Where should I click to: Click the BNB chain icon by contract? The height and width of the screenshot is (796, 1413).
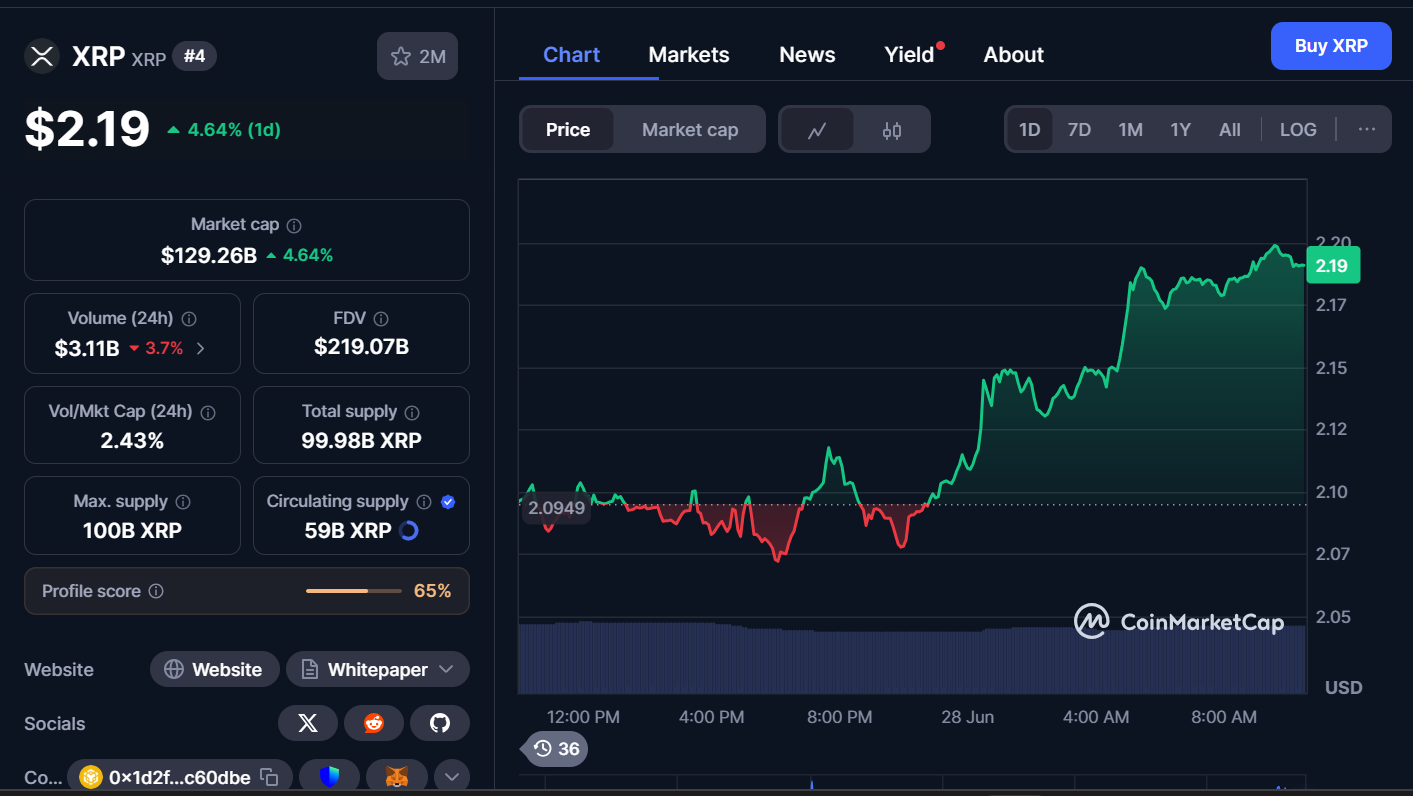coord(91,777)
